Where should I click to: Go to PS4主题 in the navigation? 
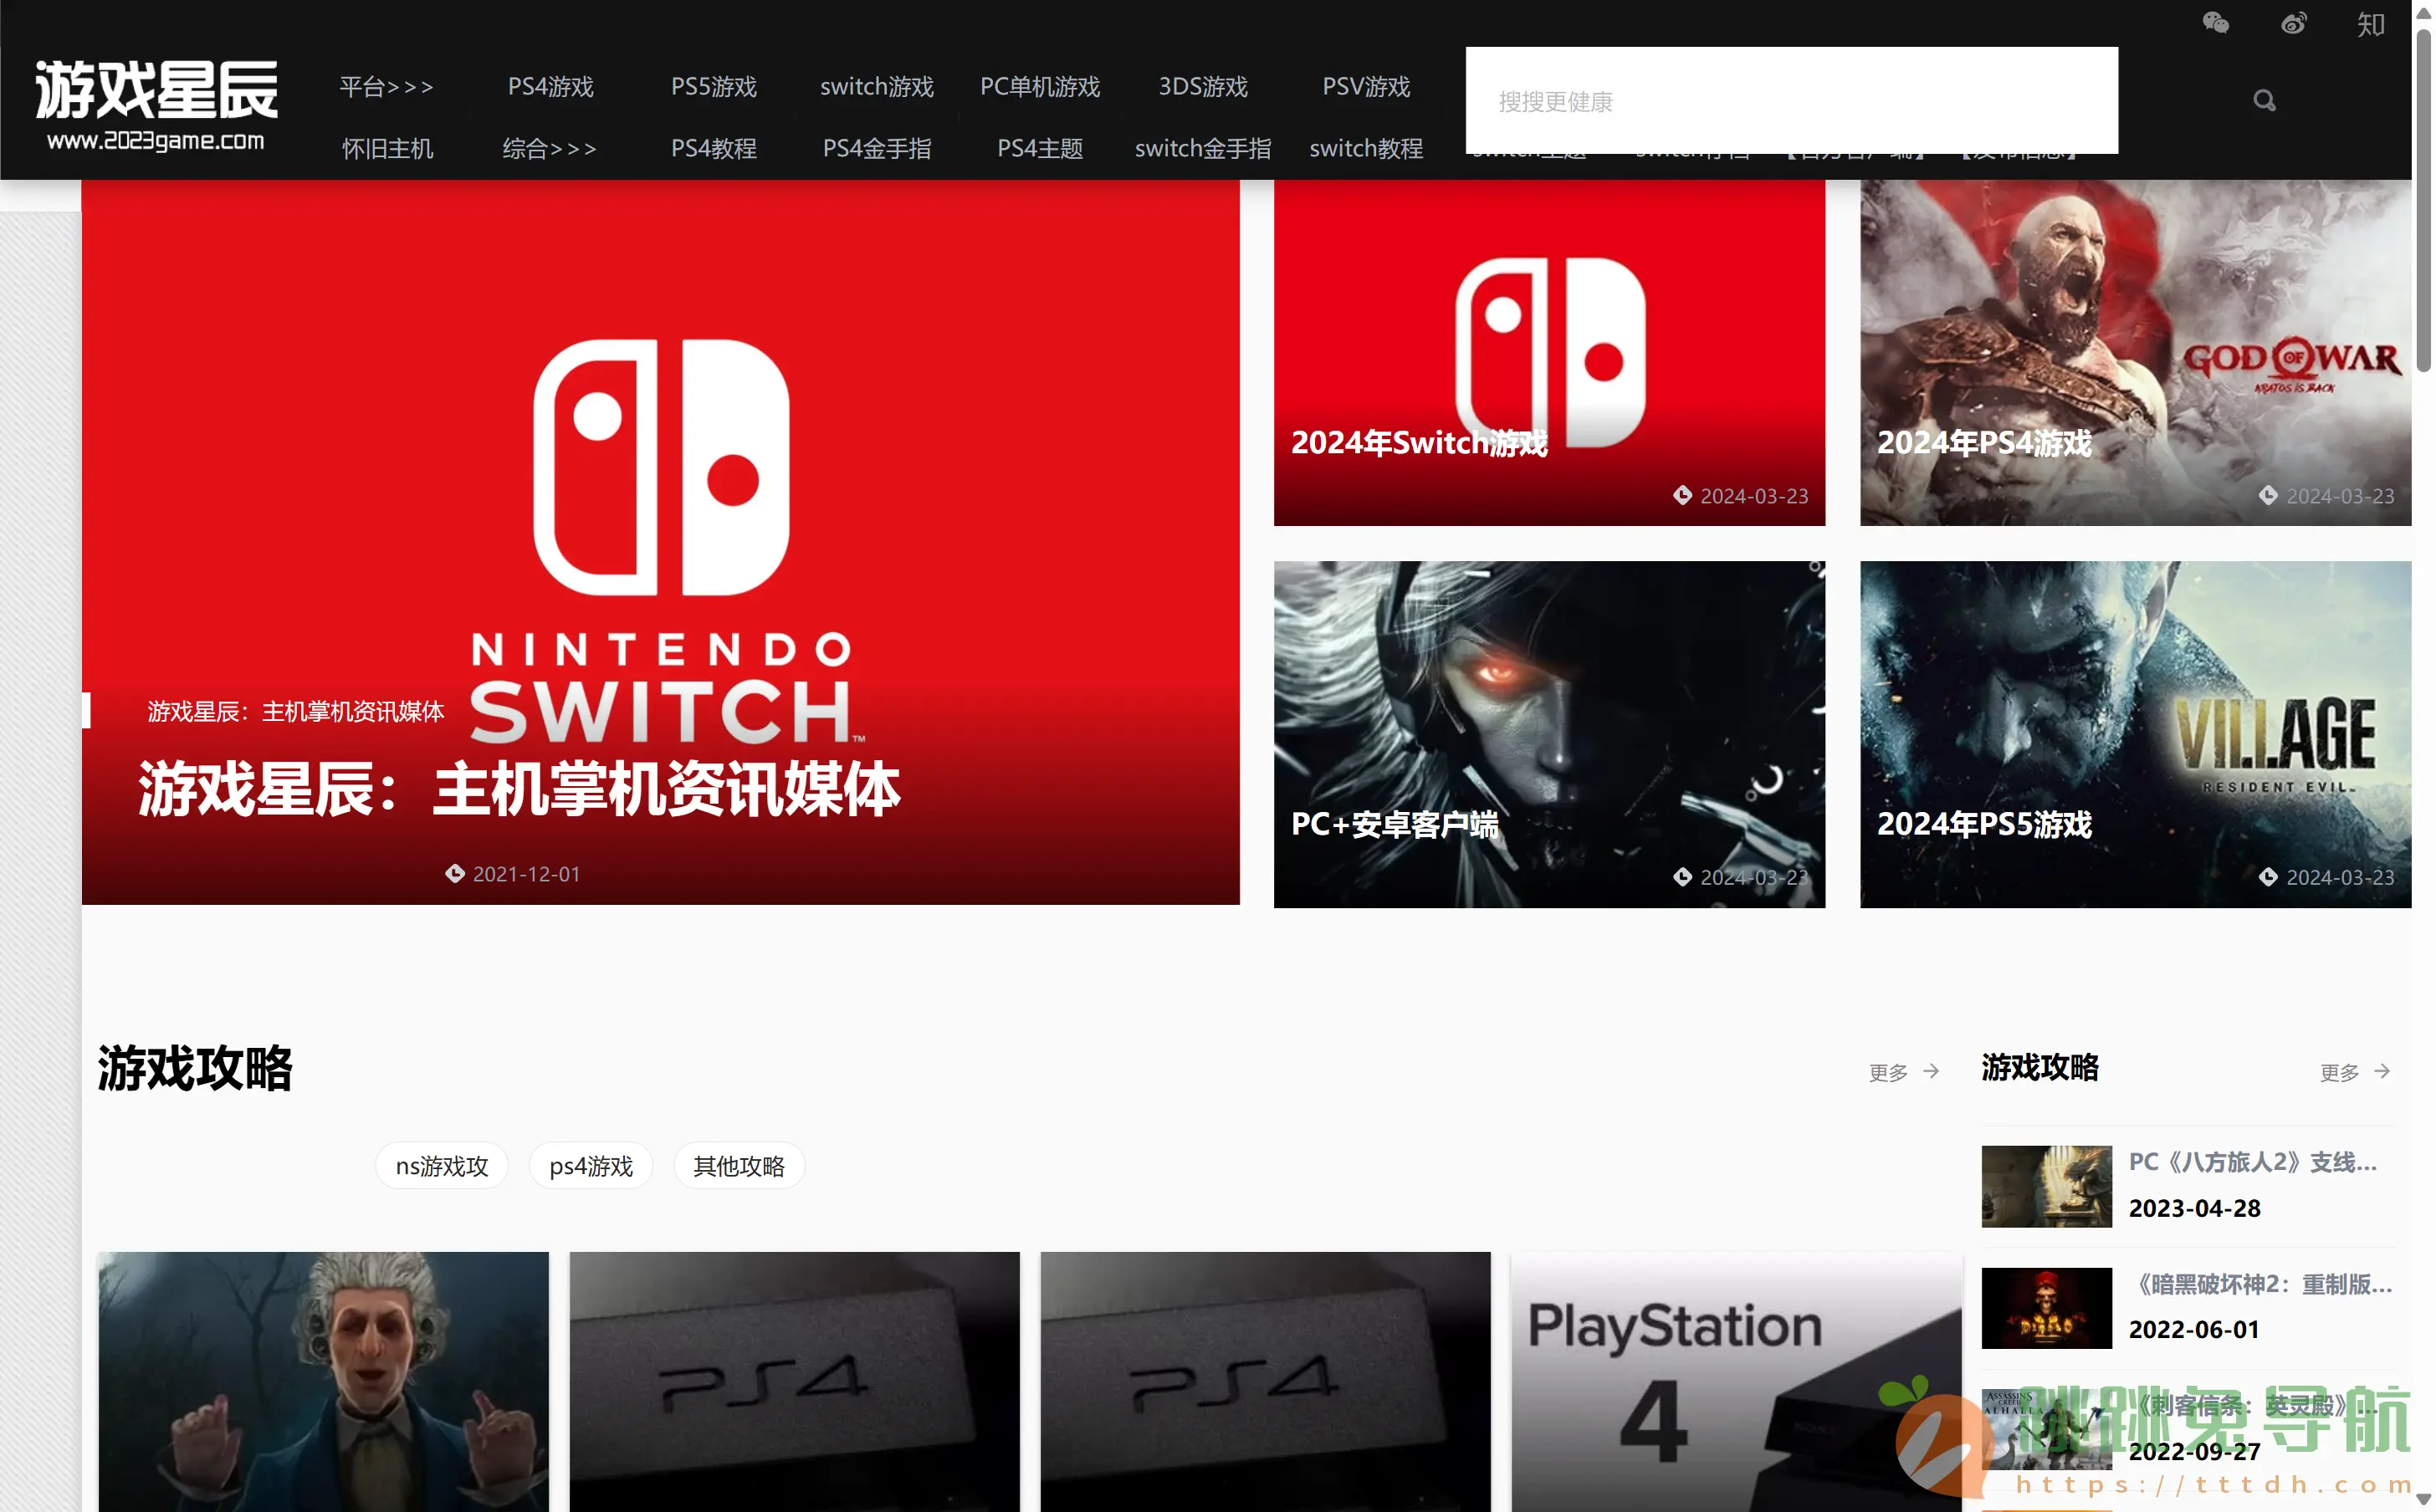pos(1039,149)
